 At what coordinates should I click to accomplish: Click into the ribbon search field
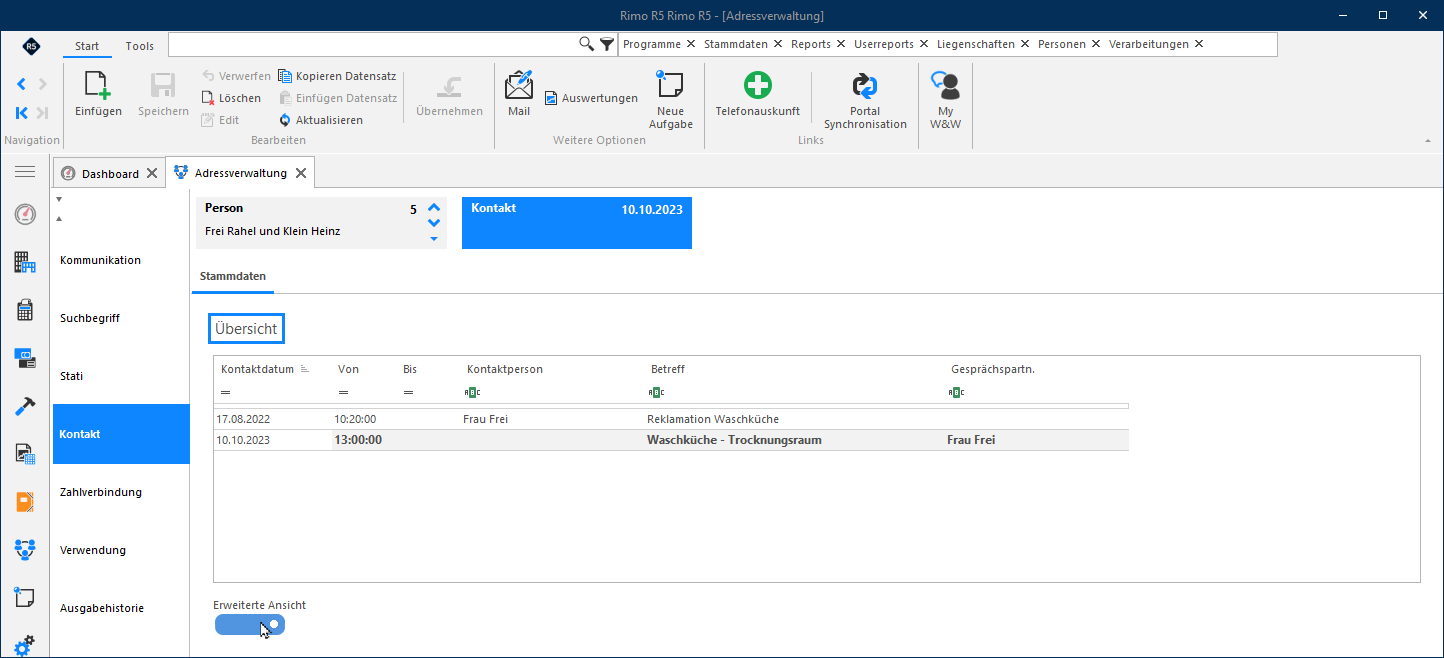pyautogui.click(x=373, y=44)
